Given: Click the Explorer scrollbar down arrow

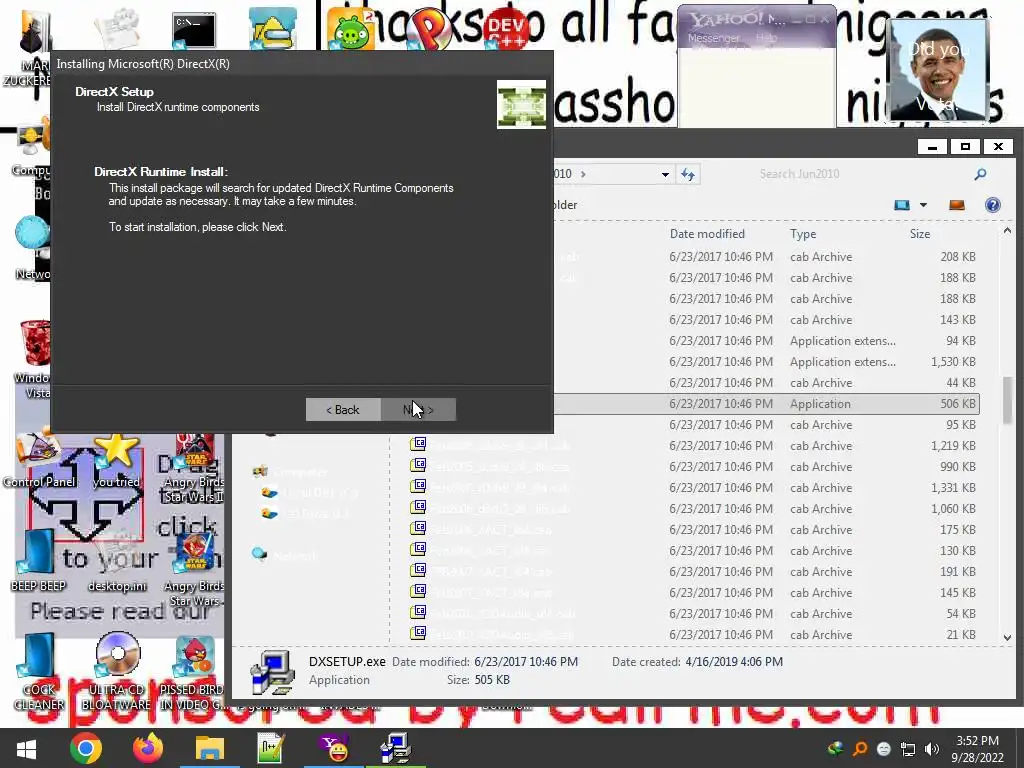Looking at the screenshot, I should pos(1007,637).
